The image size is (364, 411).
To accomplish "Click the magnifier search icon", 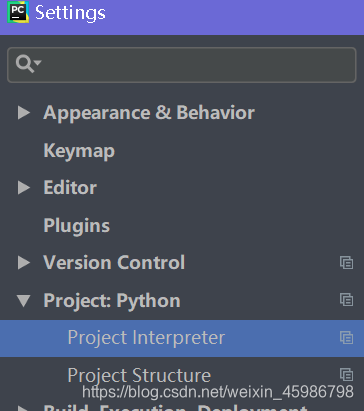I will 25,64.
